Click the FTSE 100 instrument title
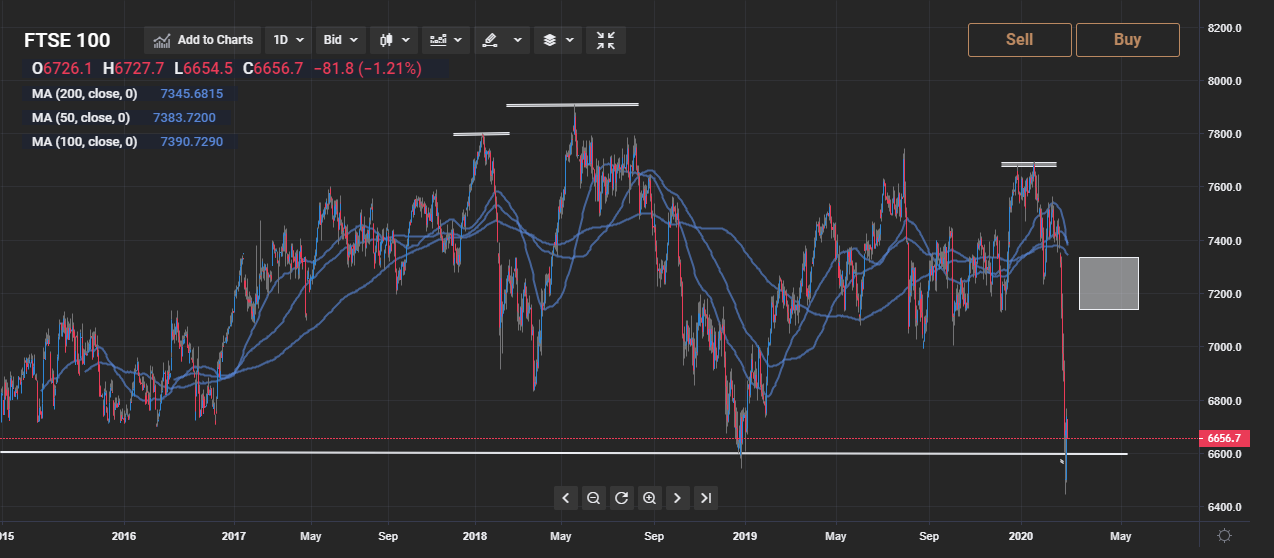Image resolution: width=1274 pixels, height=558 pixels. point(68,41)
